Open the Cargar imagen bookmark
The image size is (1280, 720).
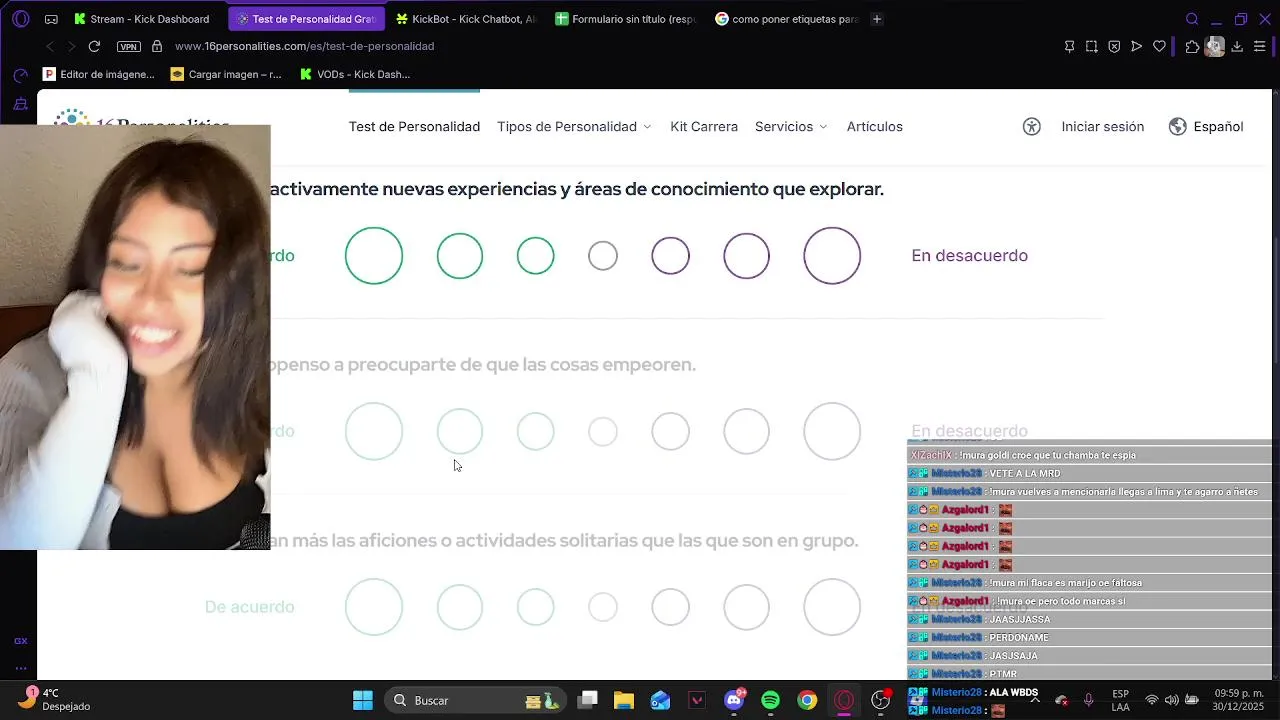pos(227,74)
